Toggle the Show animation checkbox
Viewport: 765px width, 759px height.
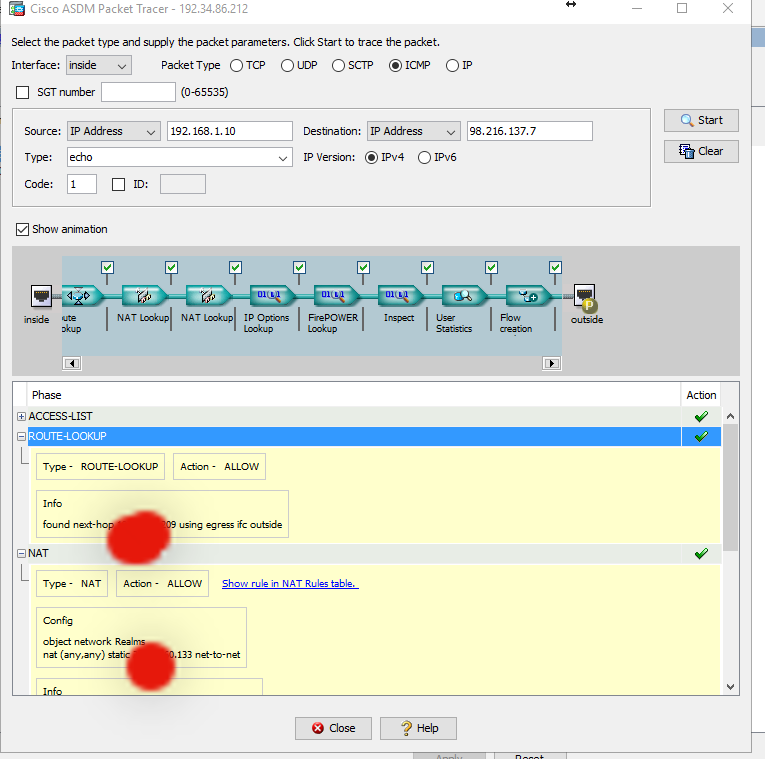pyautogui.click(x=22, y=229)
